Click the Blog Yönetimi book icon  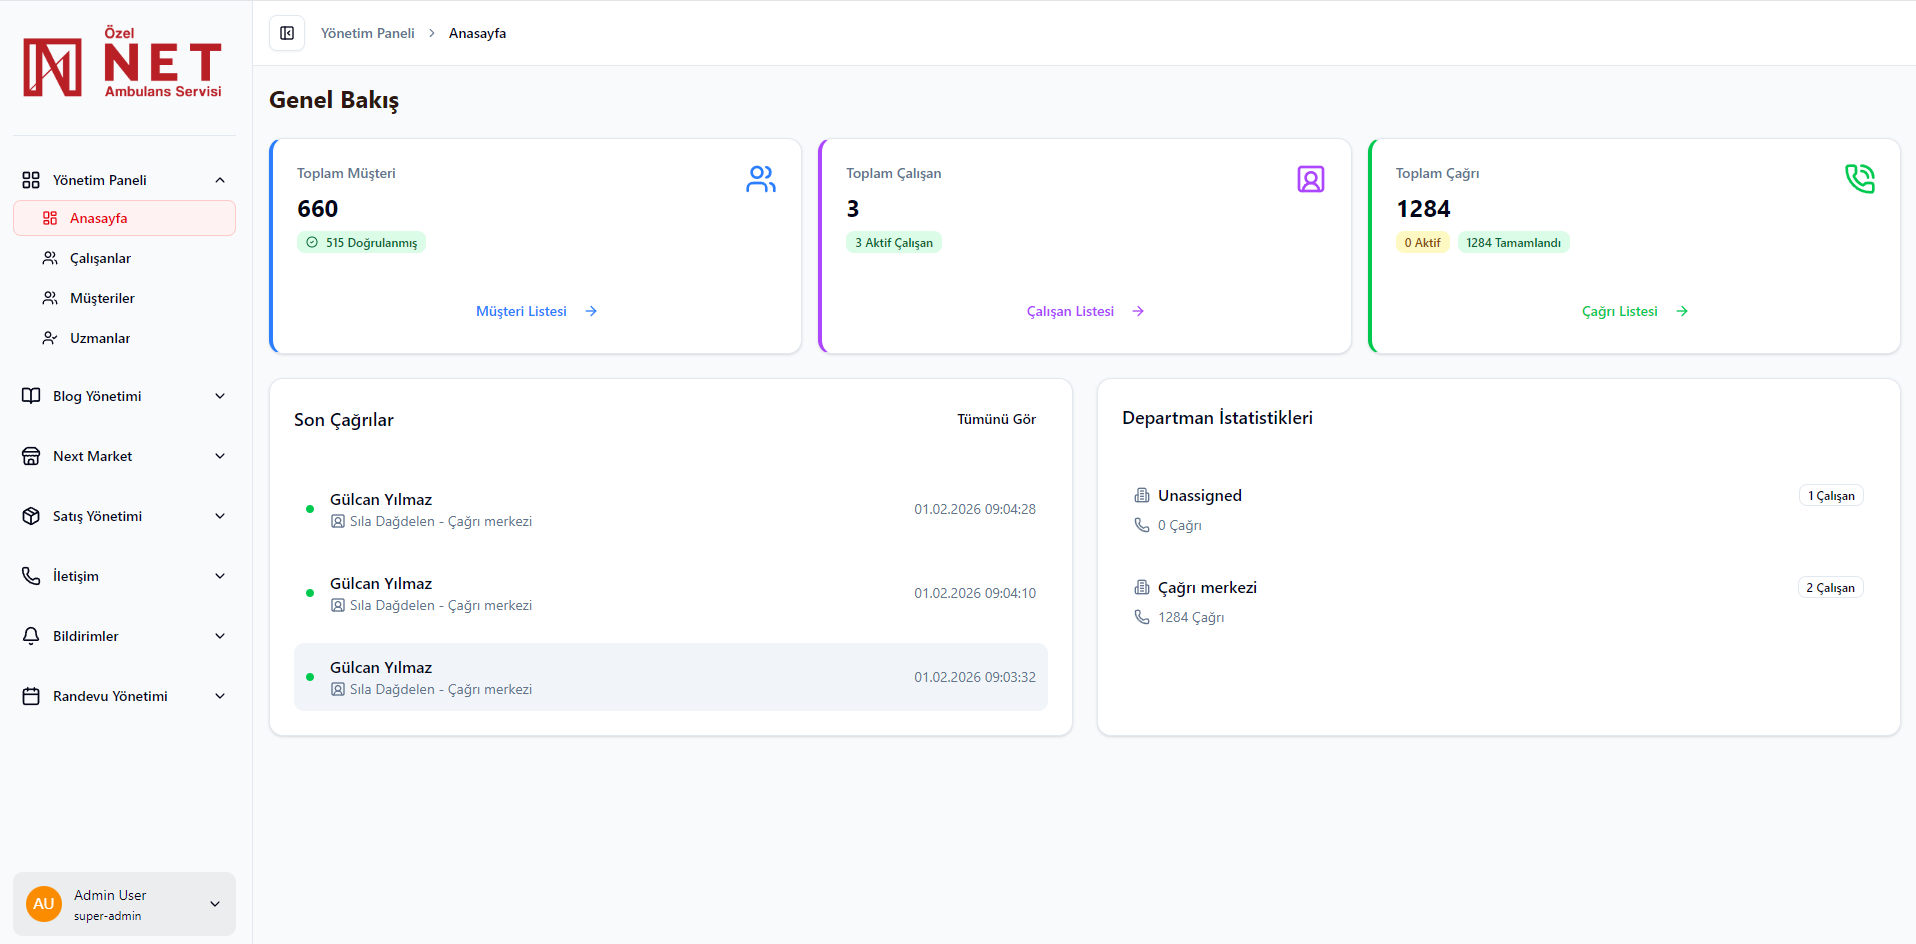[31, 396]
